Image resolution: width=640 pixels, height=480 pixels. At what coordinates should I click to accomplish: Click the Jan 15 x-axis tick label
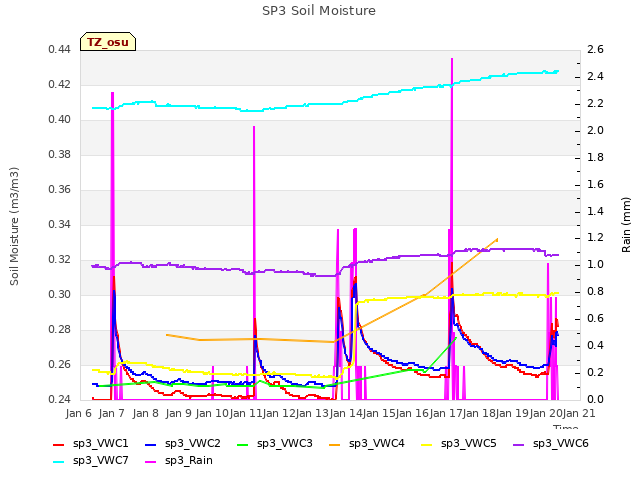pyautogui.click(x=380, y=413)
